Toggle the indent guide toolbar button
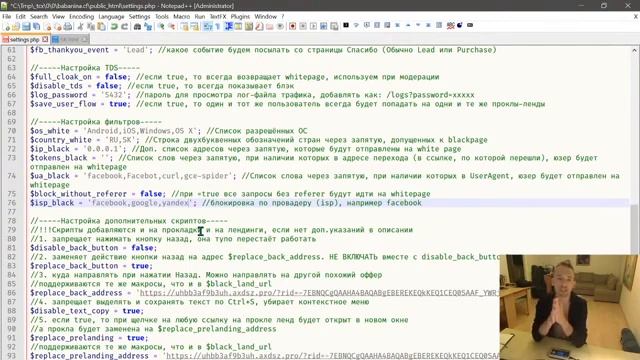The image size is (640, 360). tap(229, 26)
